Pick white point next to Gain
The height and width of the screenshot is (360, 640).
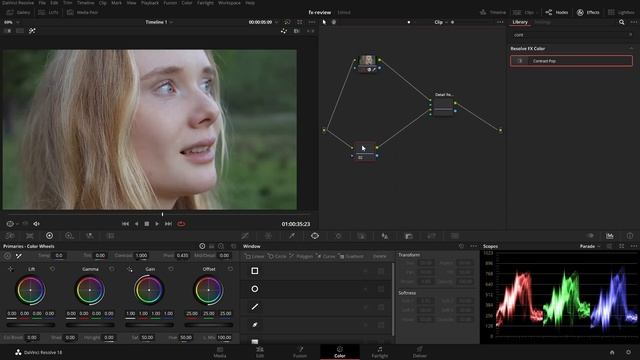130,269
